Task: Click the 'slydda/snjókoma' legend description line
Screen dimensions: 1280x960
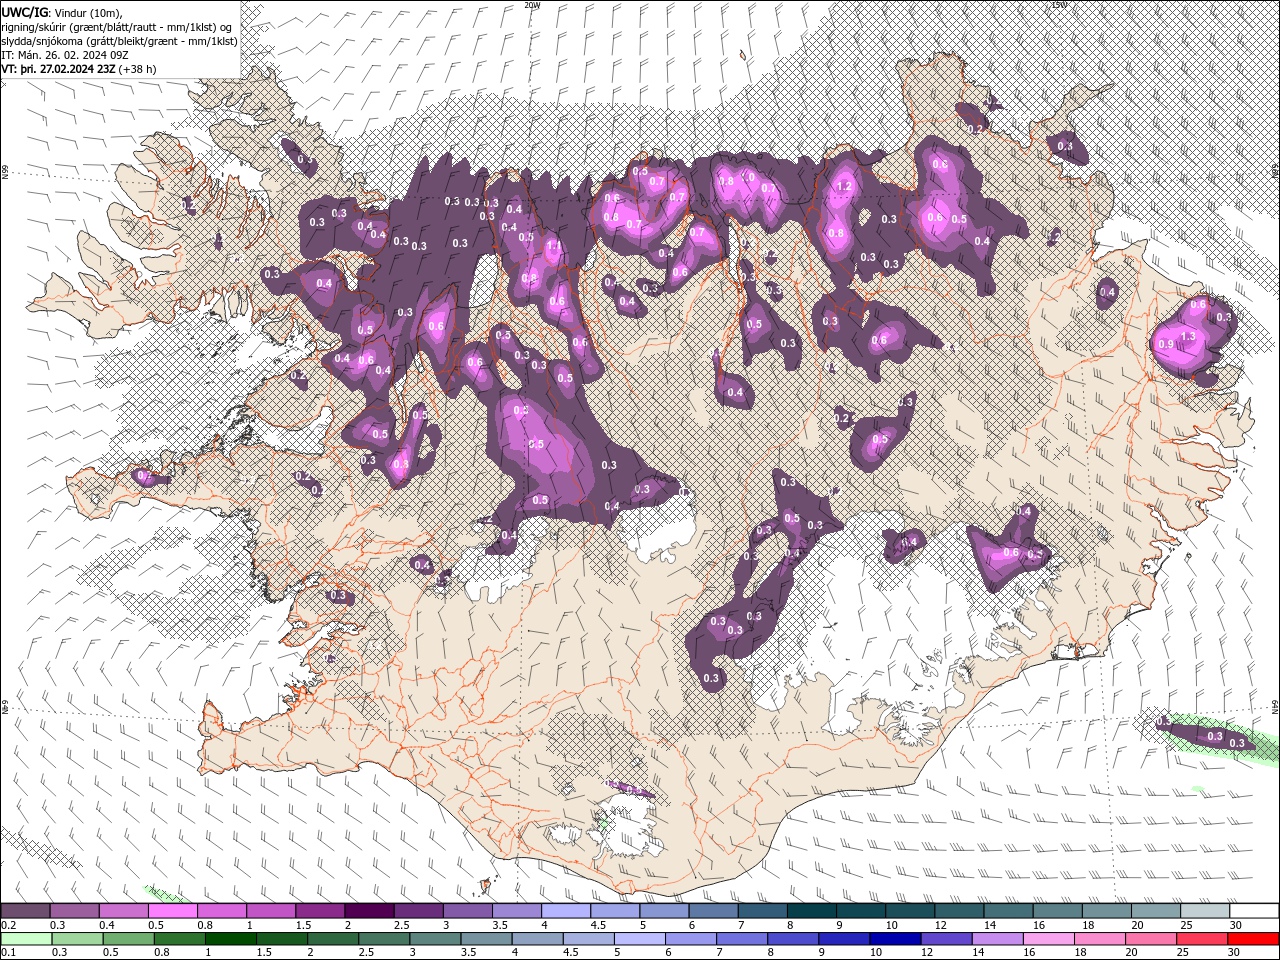Action: click(x=120, y=41)
